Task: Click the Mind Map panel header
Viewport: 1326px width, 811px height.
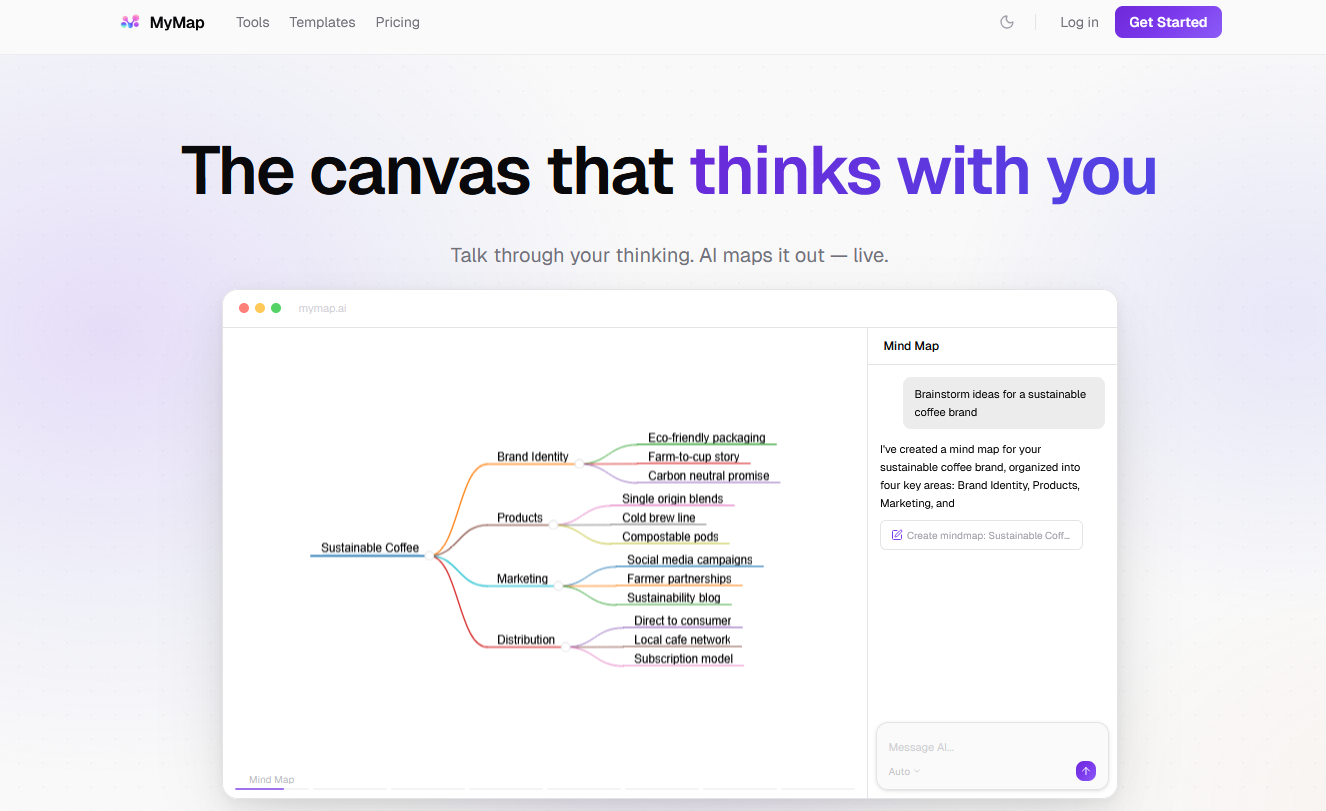Action: [911, 346]
